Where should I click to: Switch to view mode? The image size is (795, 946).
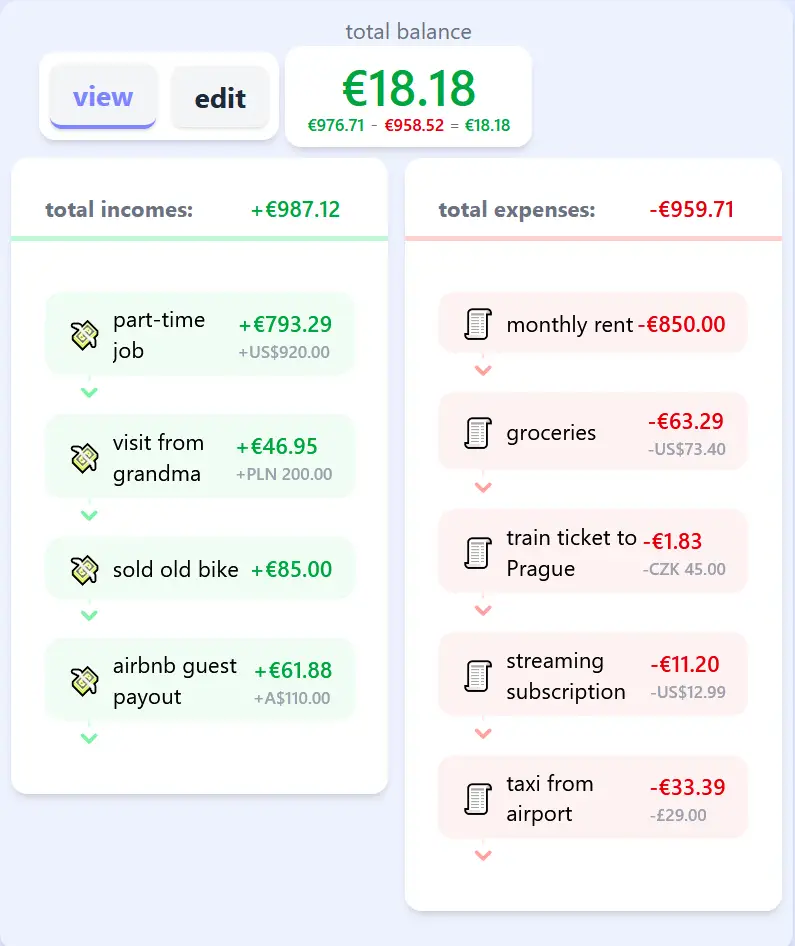tap(103, 97)
